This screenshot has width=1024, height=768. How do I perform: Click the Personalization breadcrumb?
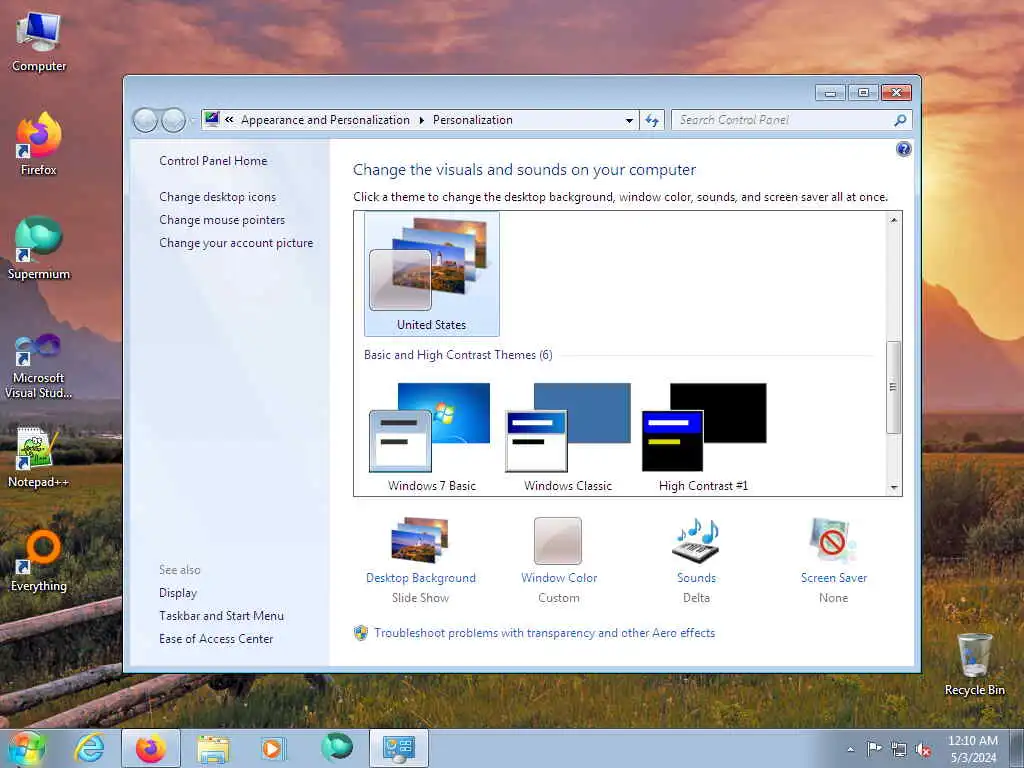click(x=472, y=120)
